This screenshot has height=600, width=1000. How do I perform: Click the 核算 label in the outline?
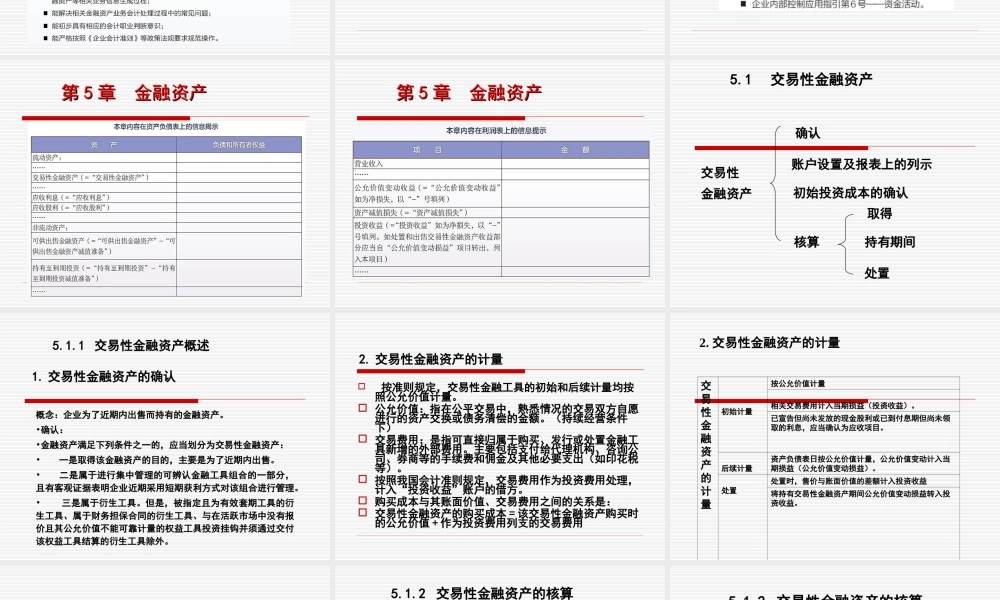pos(806,242)
